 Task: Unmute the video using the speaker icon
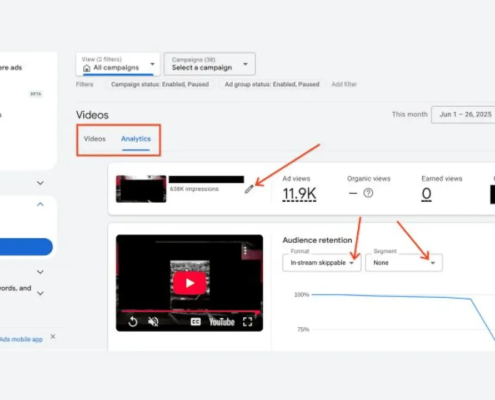coord(153,322)
